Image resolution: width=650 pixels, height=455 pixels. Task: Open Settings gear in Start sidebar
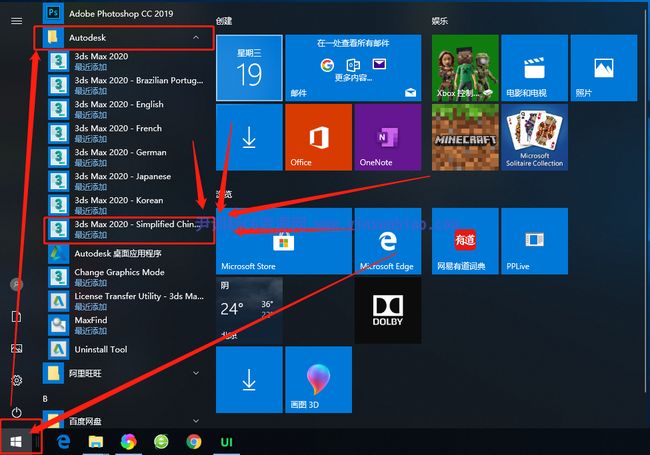click(17, 380)
